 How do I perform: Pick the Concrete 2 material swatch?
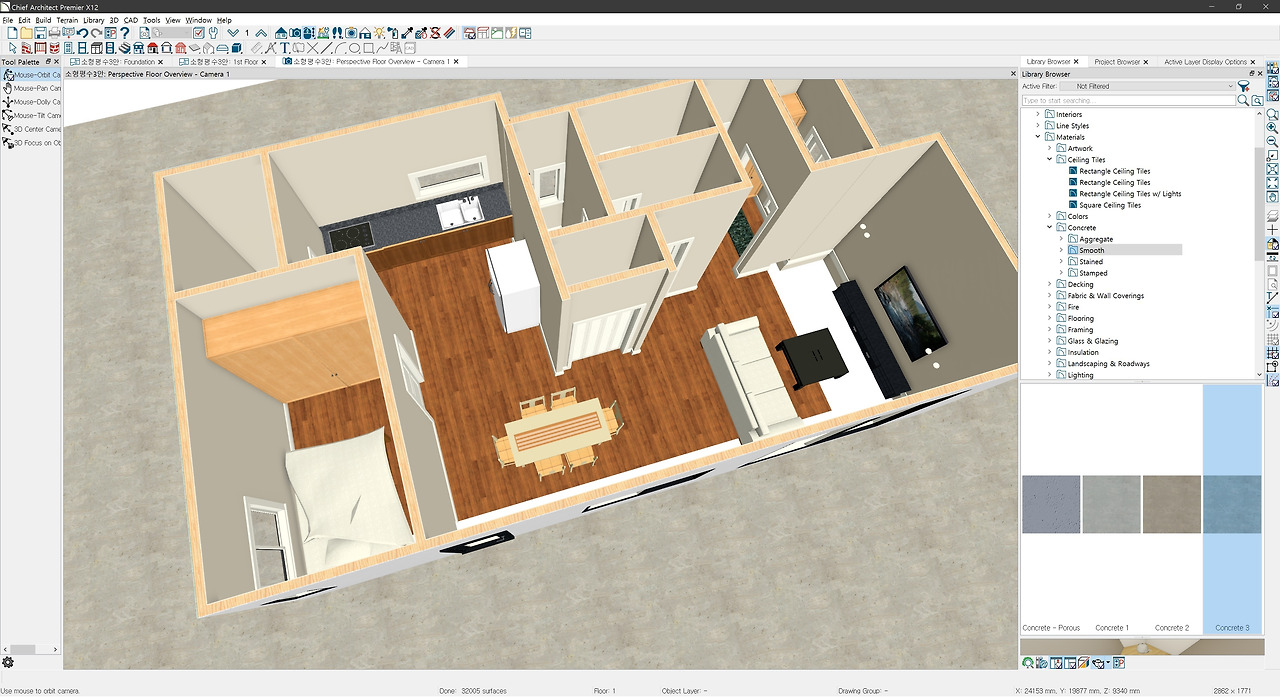pyautogui.click(x=1172, y=504)
